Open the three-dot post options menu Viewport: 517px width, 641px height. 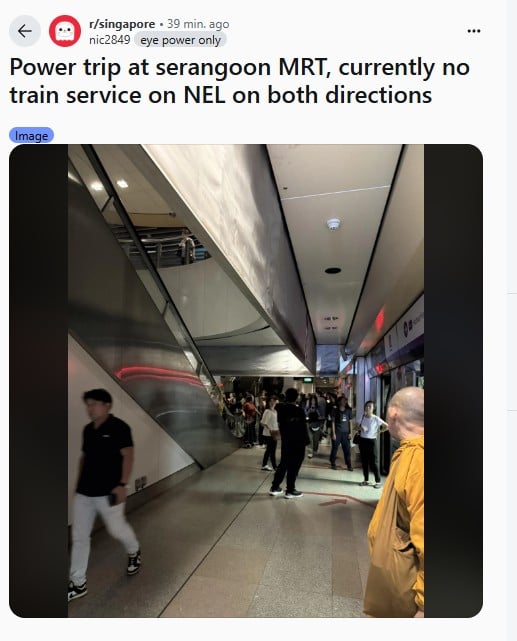pyautogui.click(x=474, y=31)
